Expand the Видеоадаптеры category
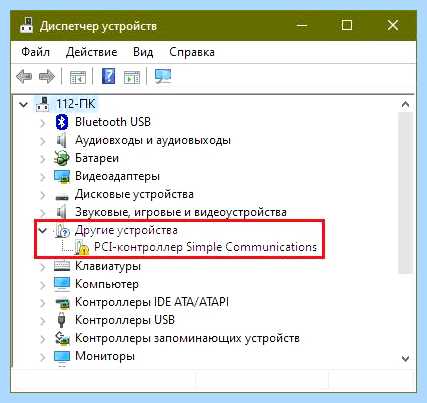The image size is (427, 403). pos(42,177)
